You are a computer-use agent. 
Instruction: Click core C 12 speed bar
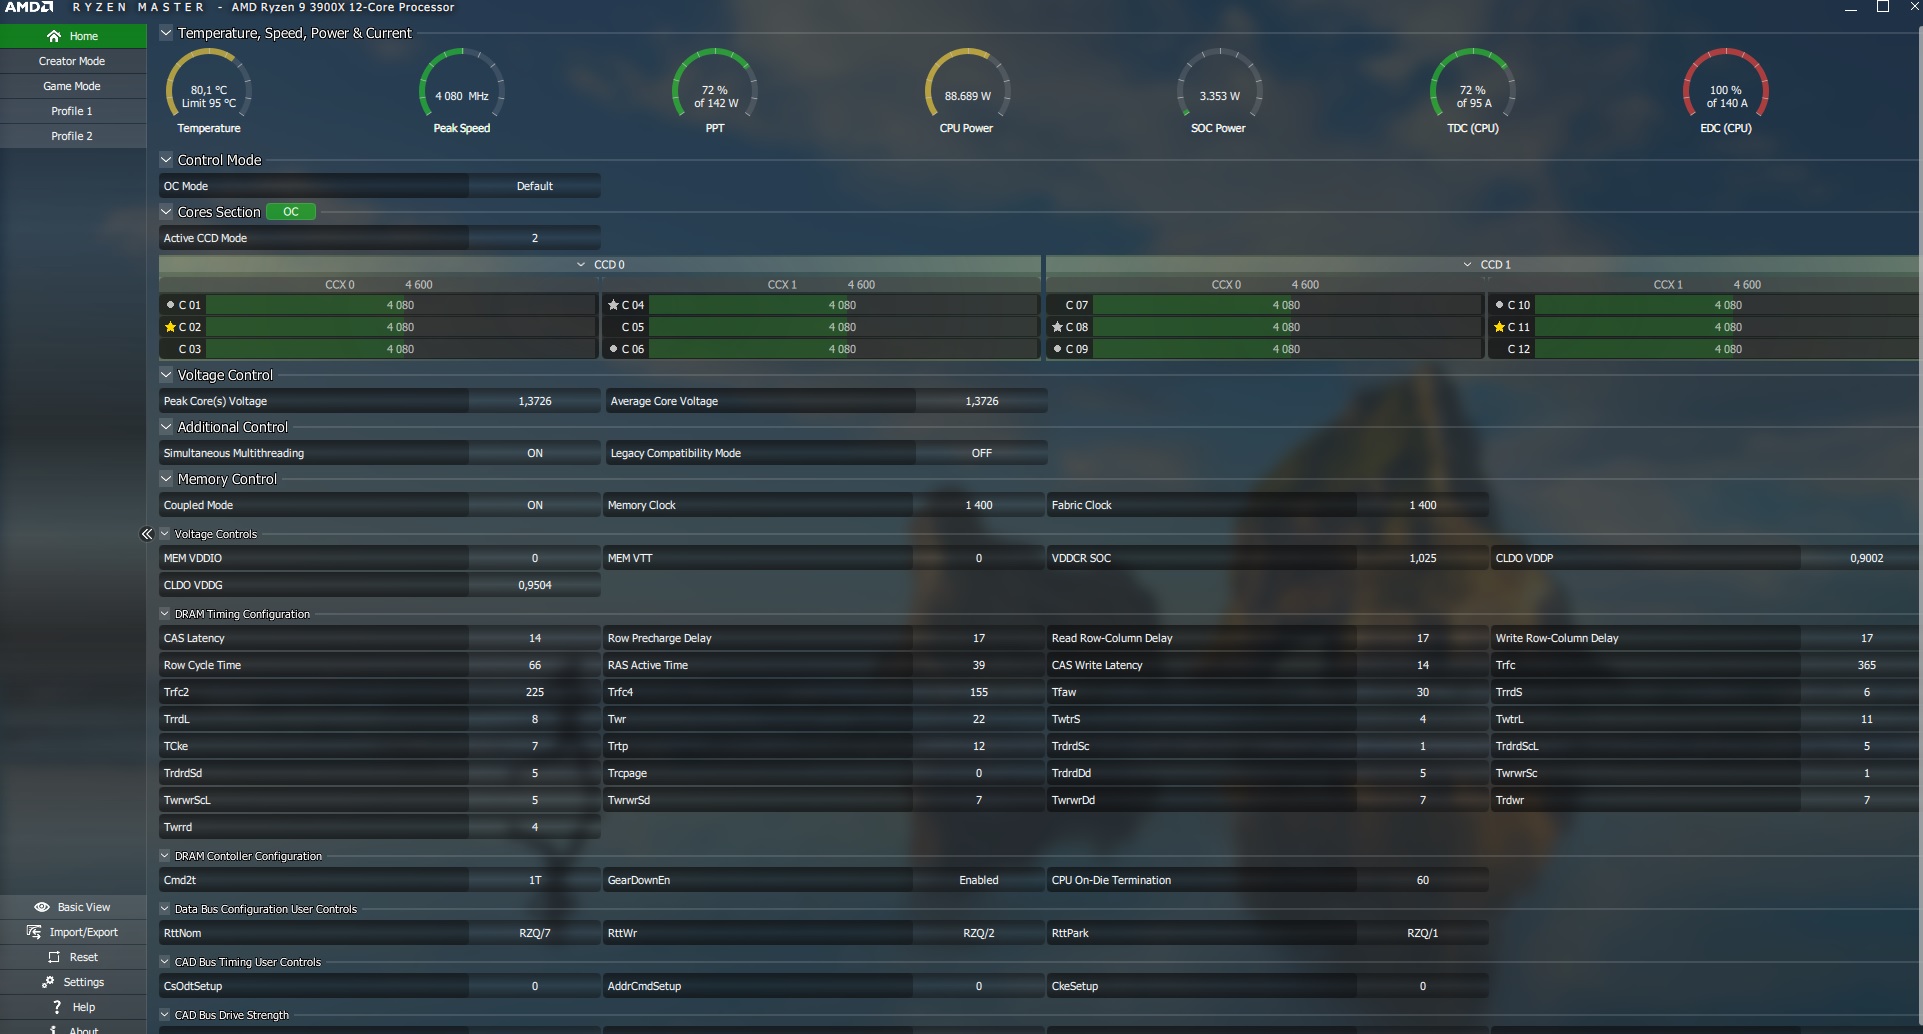pos(1727,349)
